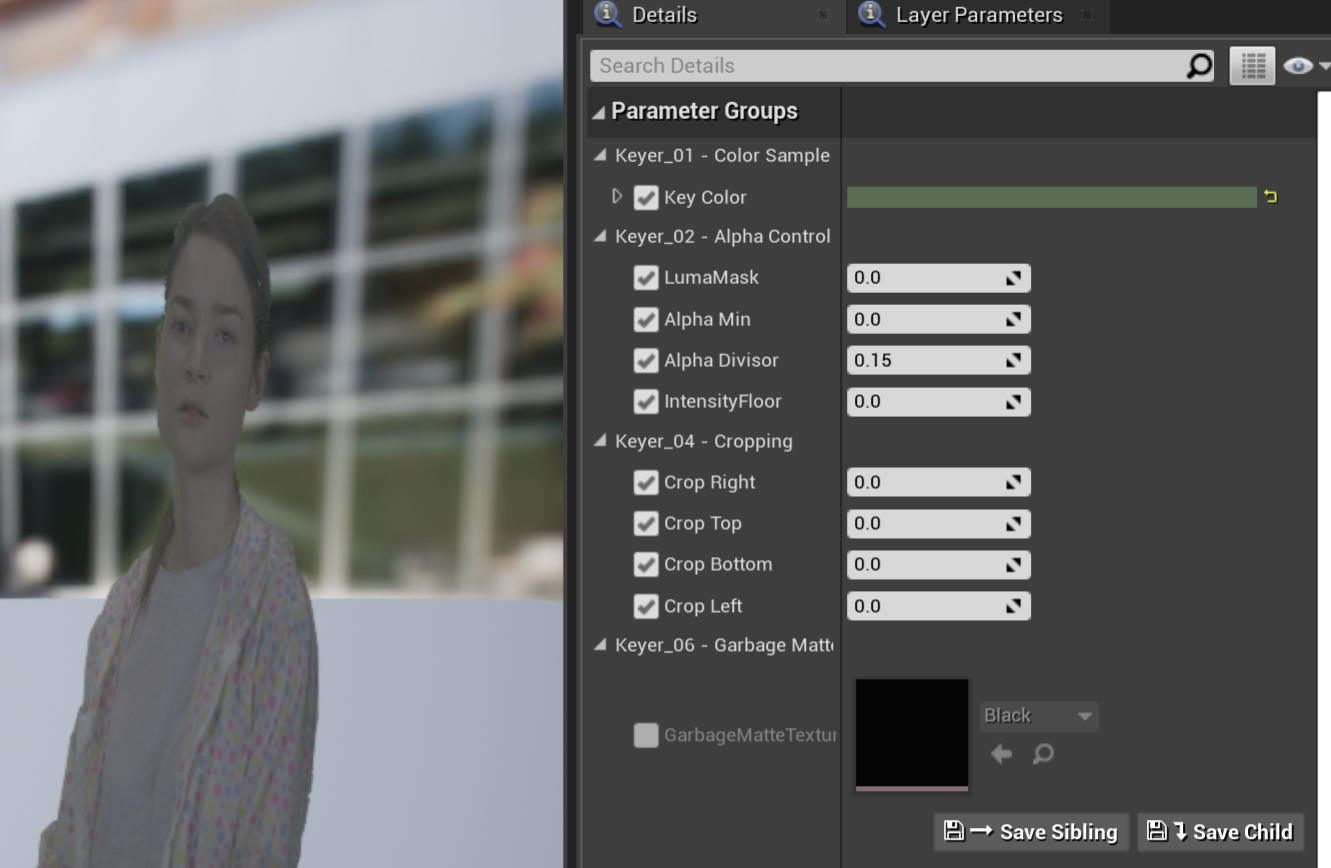Open the eye view options menu

pyautogui.click(x=1304, y=66)
